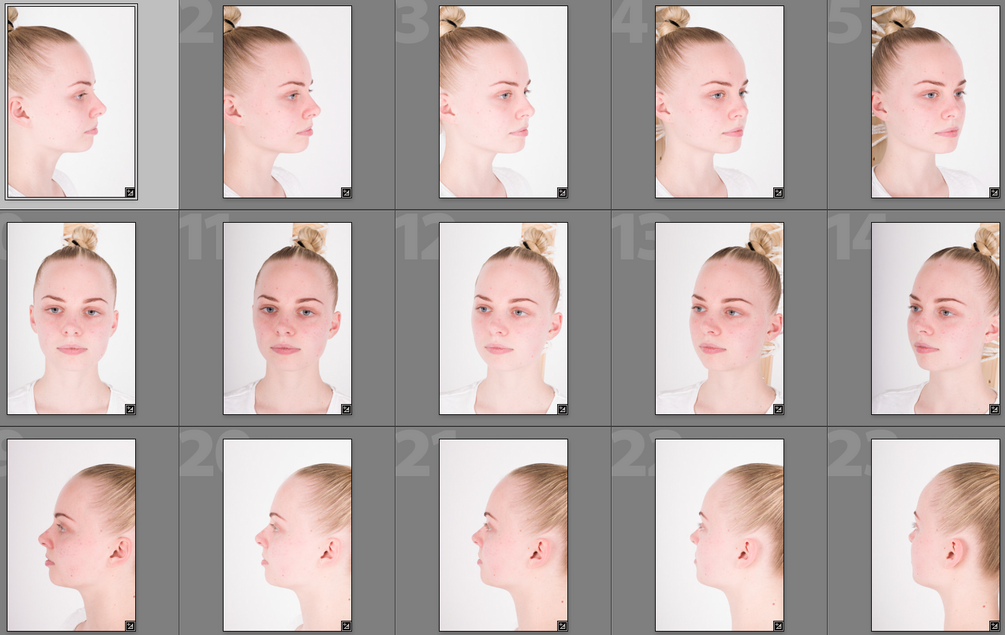This screenshot has width=1005, height=635.
Task: Select the photo thumbnail in grid cell 13
Action: click(719, 318)
